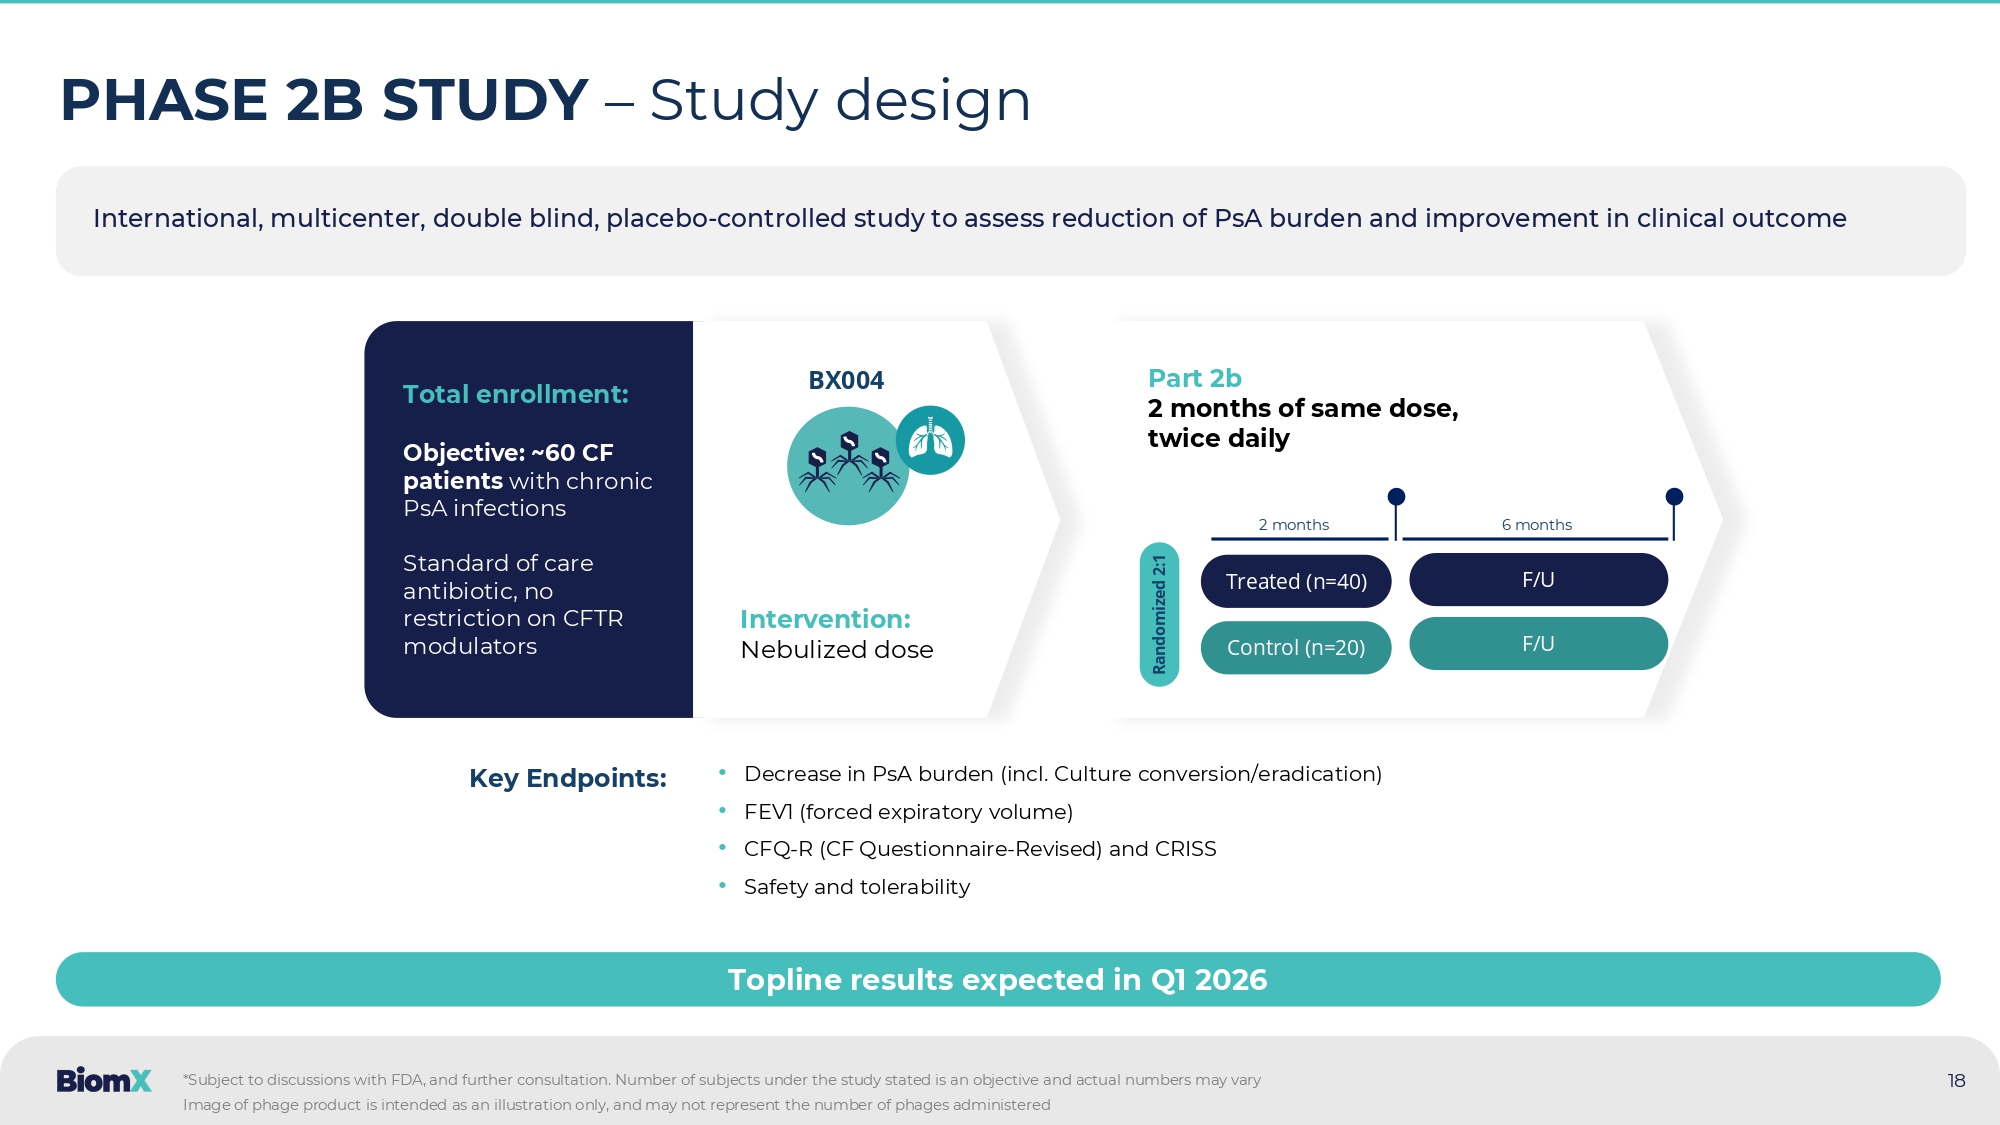Viewport: 2000px width, 1125px height.
Task: Click the FEV1 forced expiratory volume bullet
Action: click(907, 812)
